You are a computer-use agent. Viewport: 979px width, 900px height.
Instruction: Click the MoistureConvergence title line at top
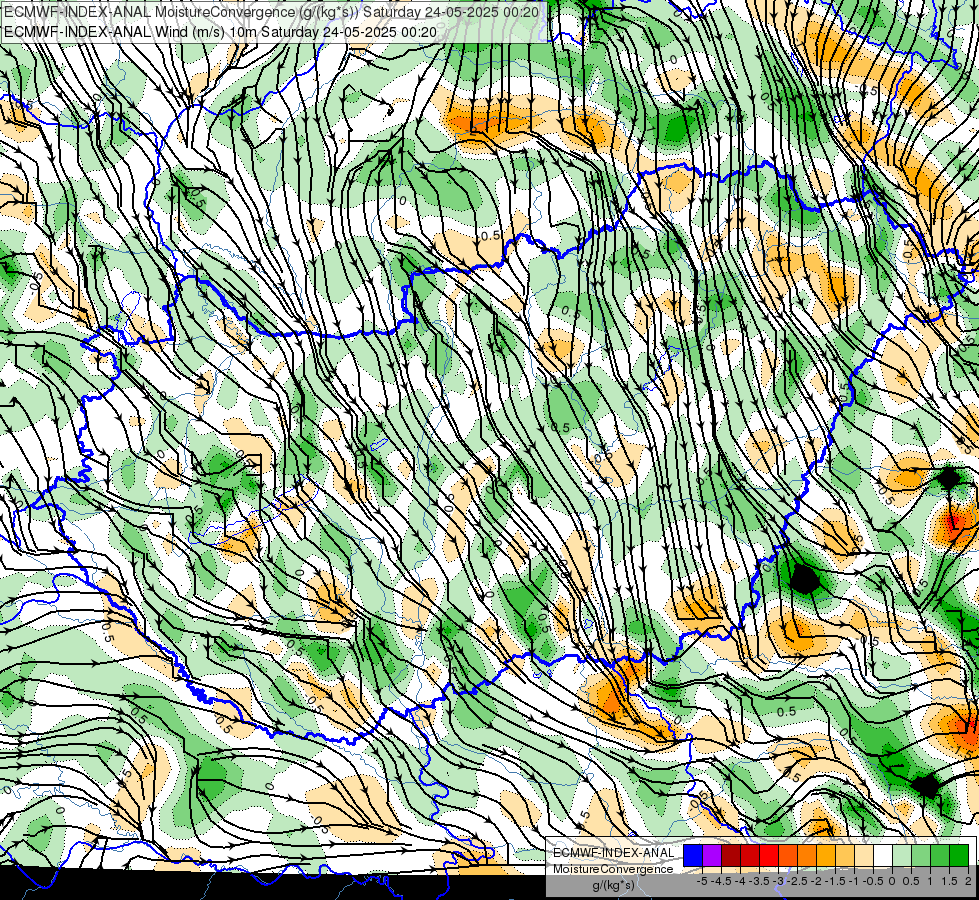click(x=272, y=11)
